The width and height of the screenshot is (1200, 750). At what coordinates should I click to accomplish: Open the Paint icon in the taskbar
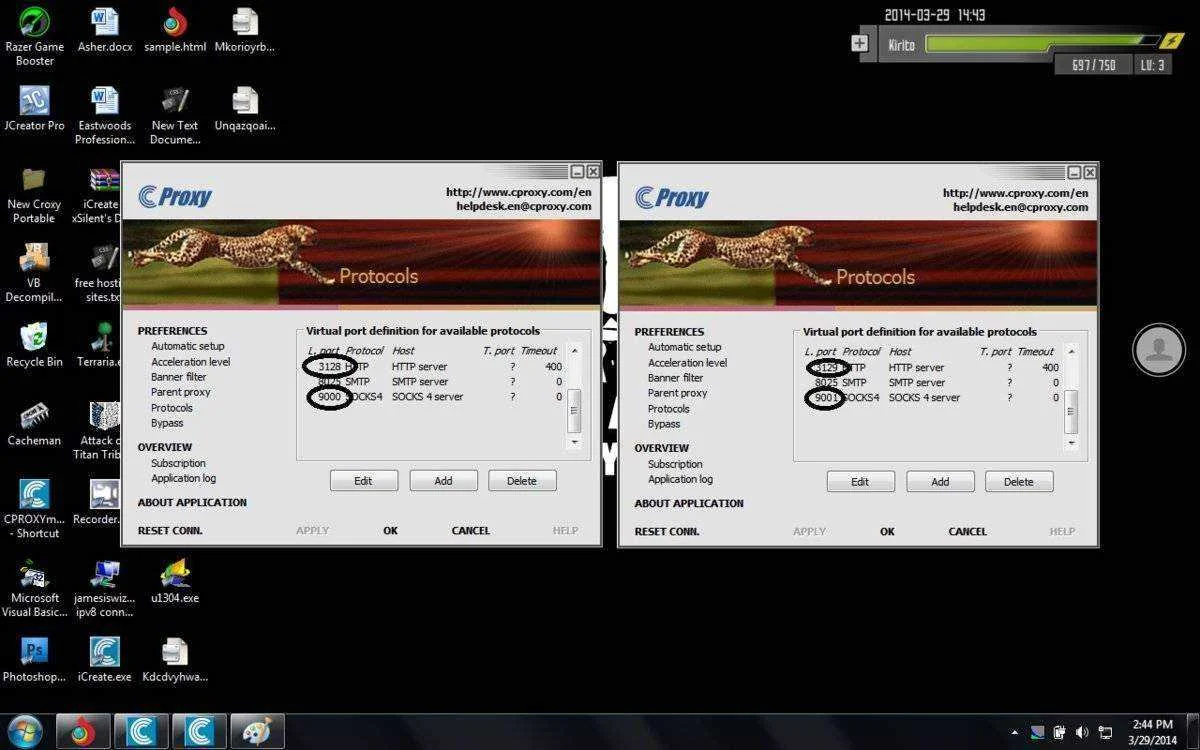click(x=258, y=731)
